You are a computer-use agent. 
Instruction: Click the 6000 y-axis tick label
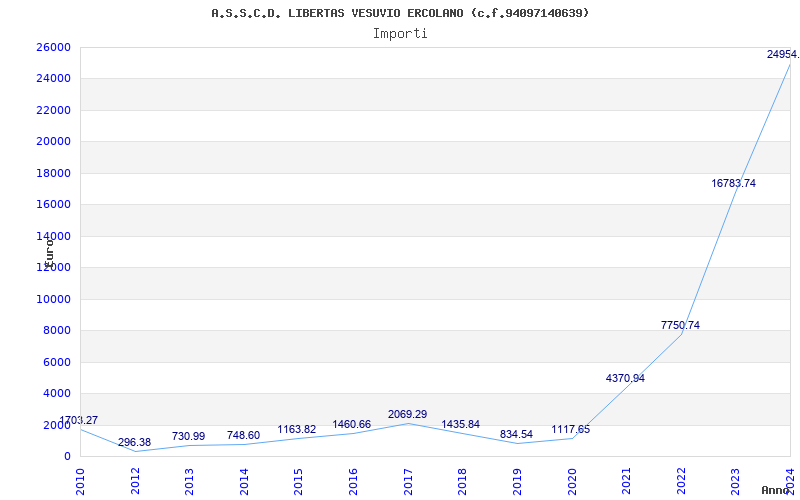click(x=56, y=362)
